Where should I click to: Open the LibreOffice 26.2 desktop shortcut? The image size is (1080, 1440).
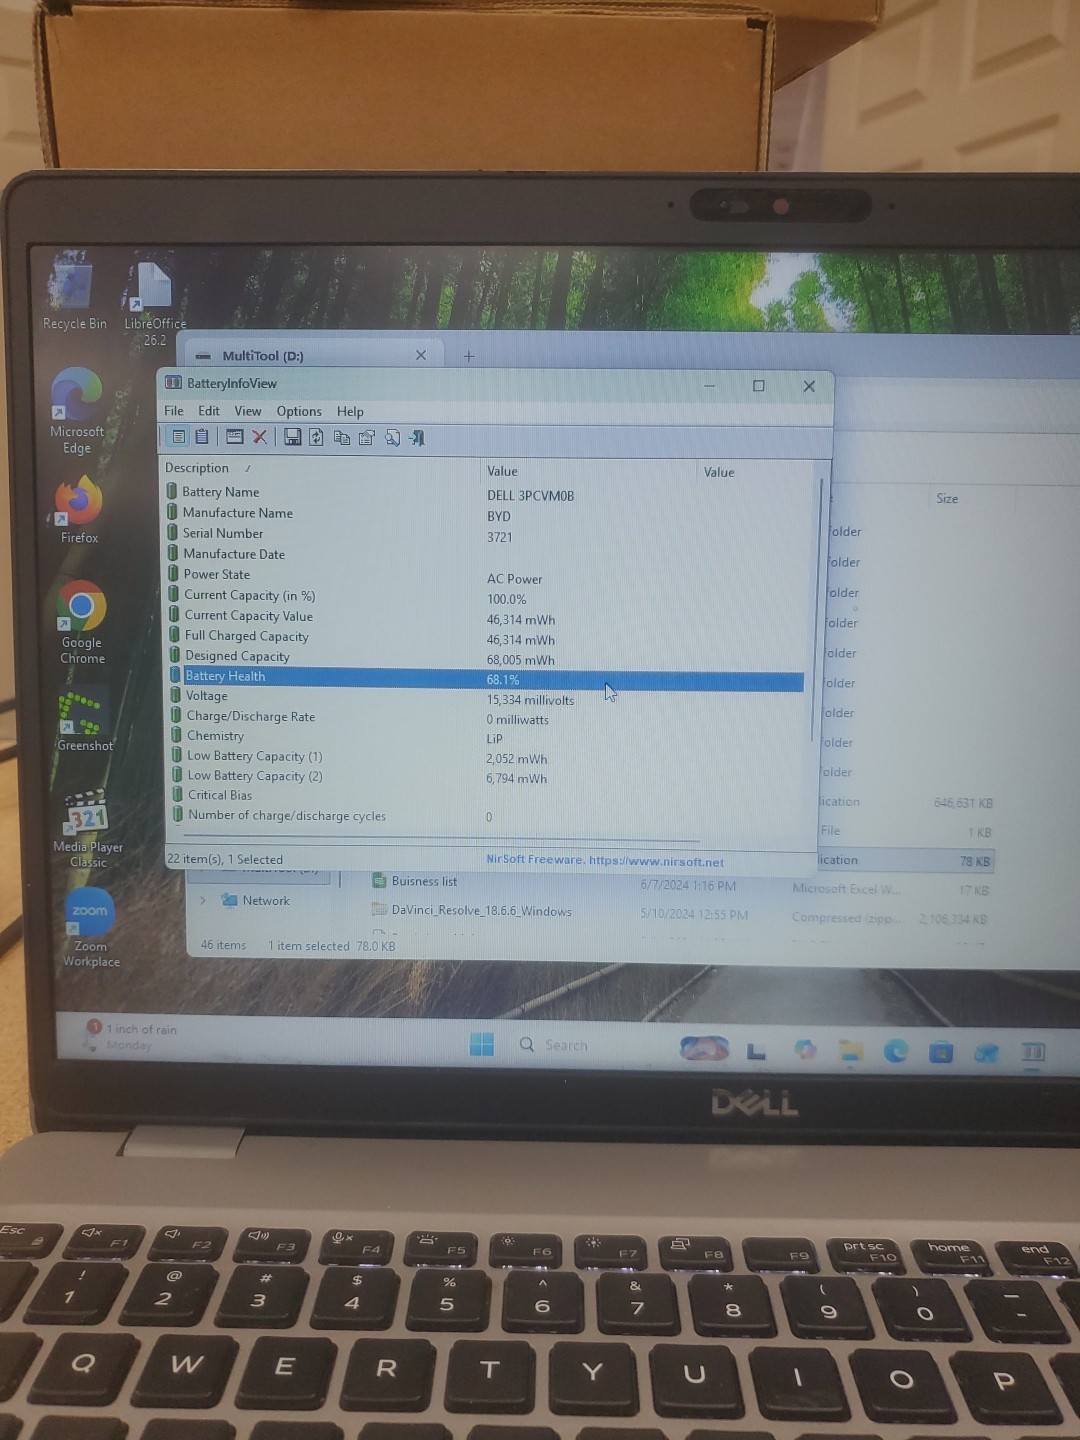pyautogui.click(x=154, y=303)
